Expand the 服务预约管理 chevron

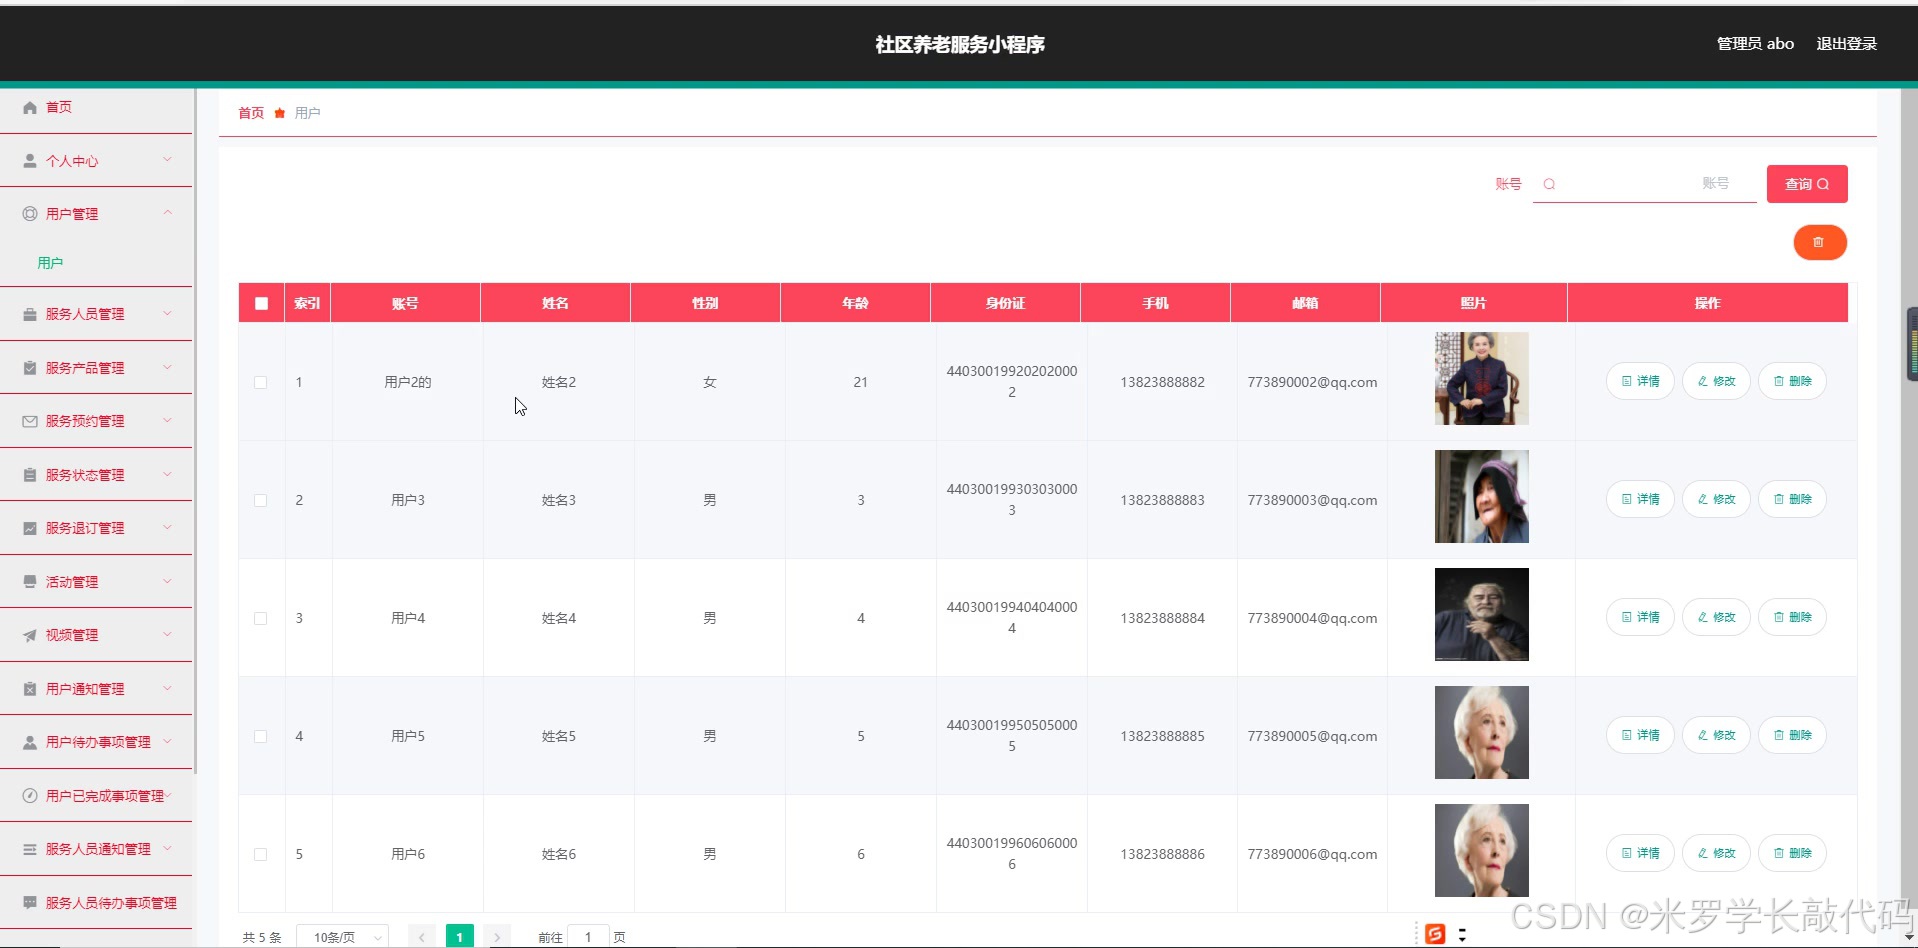[x=167, y=420]
